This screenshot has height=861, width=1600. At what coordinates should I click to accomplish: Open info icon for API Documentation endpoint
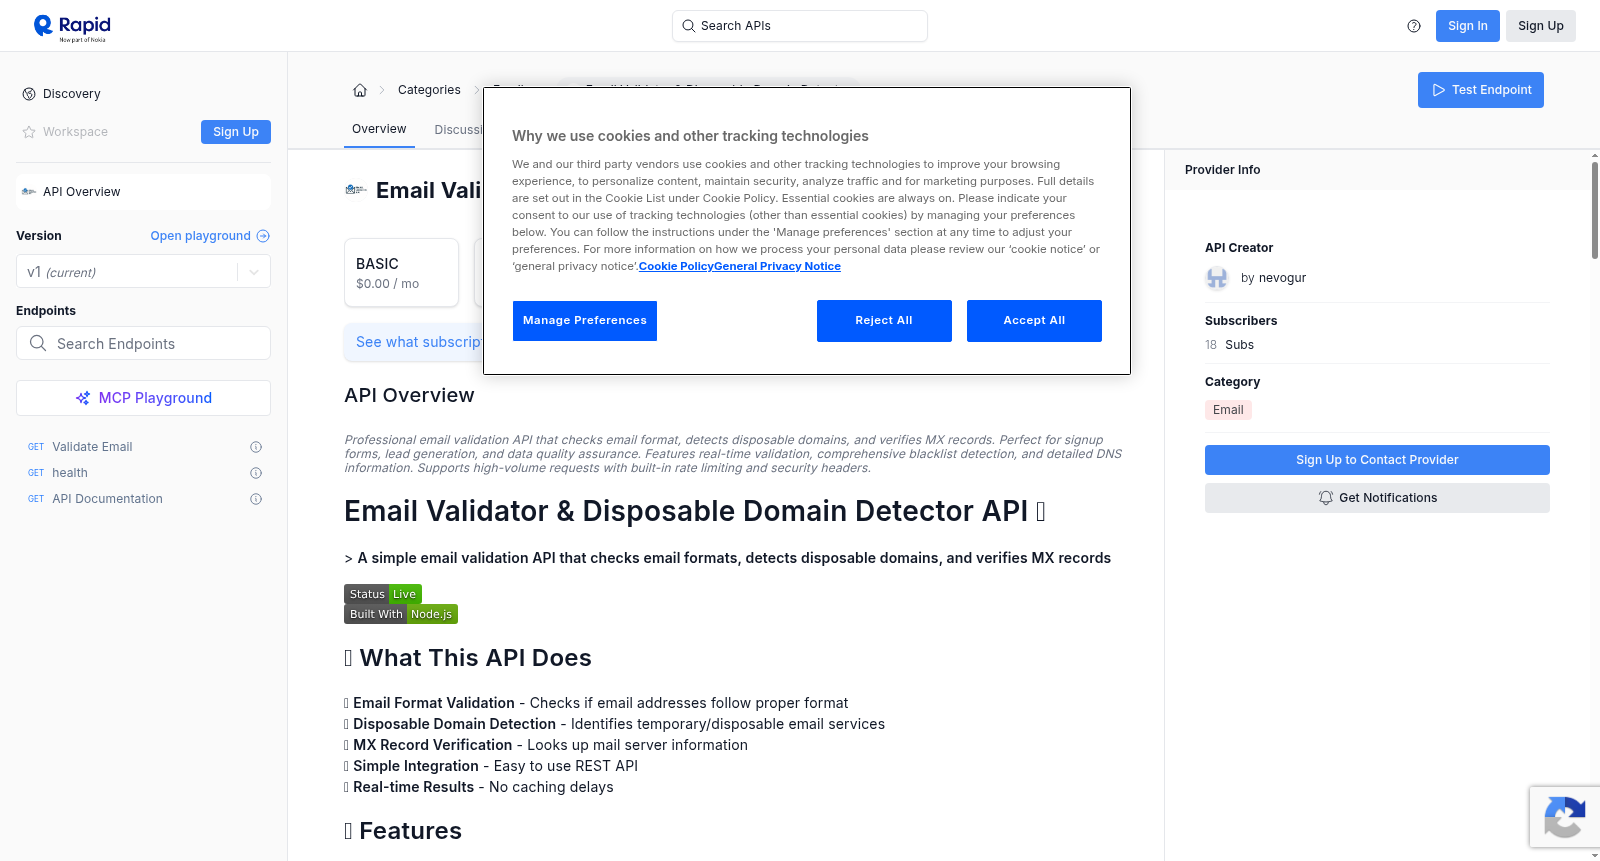click(x=256, y=499)
